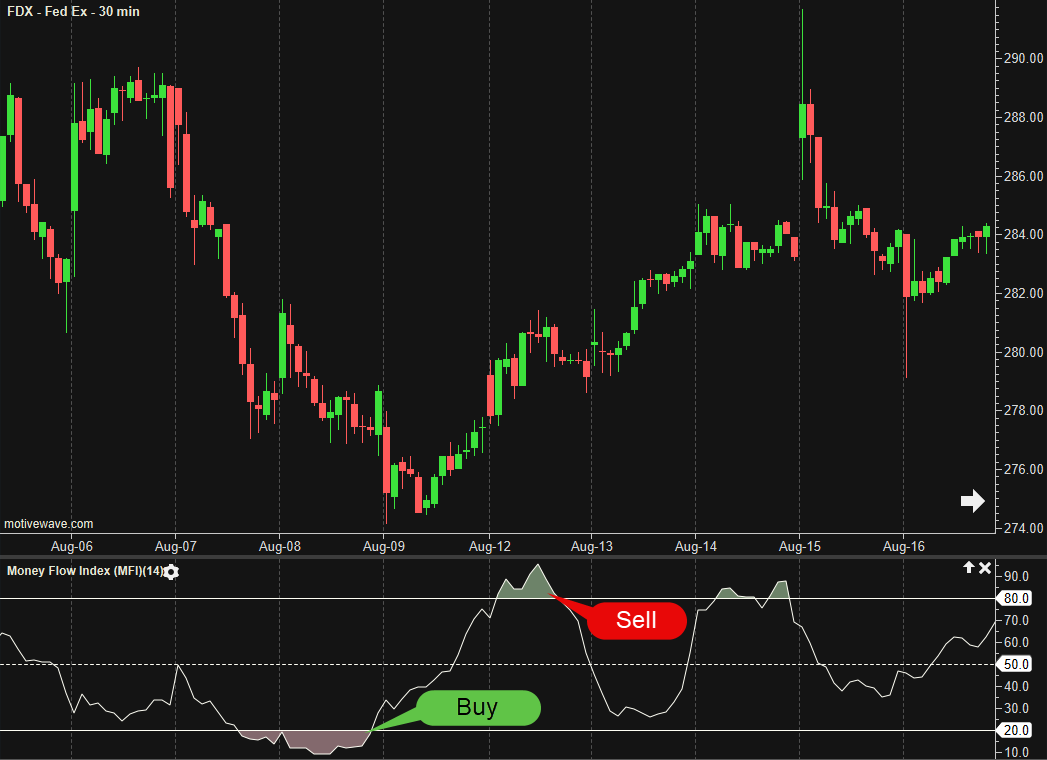Select the 20.0 oversold level tag
This screenshot has height=760, width=1047.
click(x=1016, y=731)
